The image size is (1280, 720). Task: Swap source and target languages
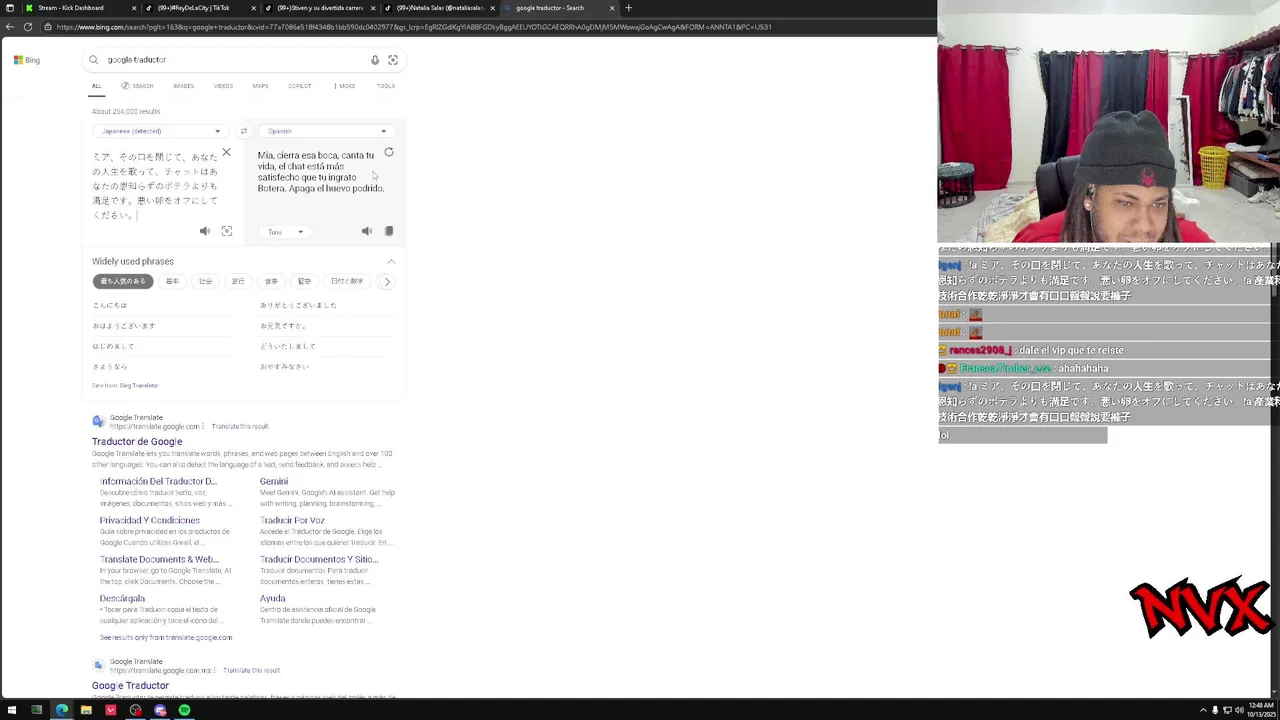point(243,131)
